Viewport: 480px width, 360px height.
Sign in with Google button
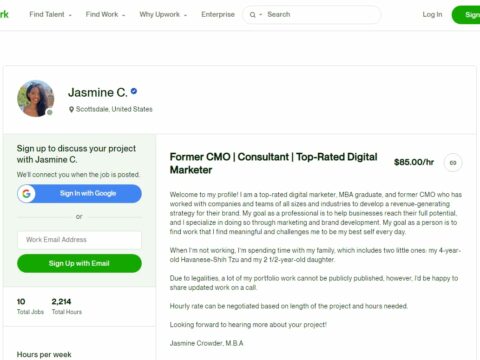pyautogui.click(x=79, y=193)
